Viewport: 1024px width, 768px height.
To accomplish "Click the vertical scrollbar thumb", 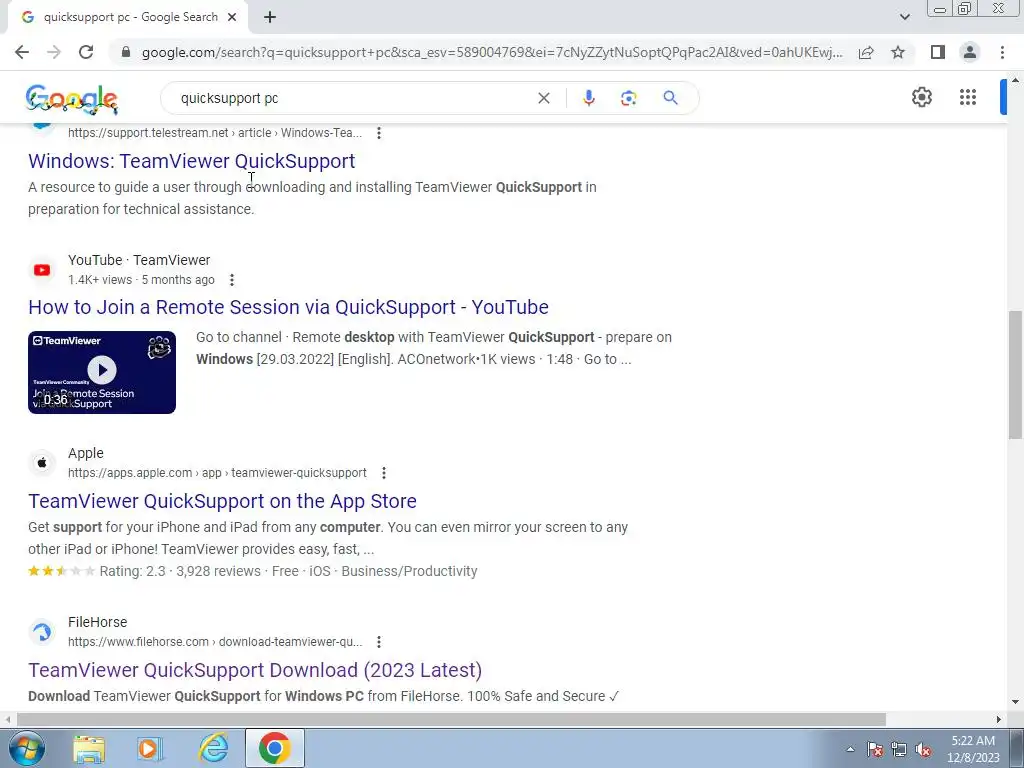I will (x=1015, y=375).
